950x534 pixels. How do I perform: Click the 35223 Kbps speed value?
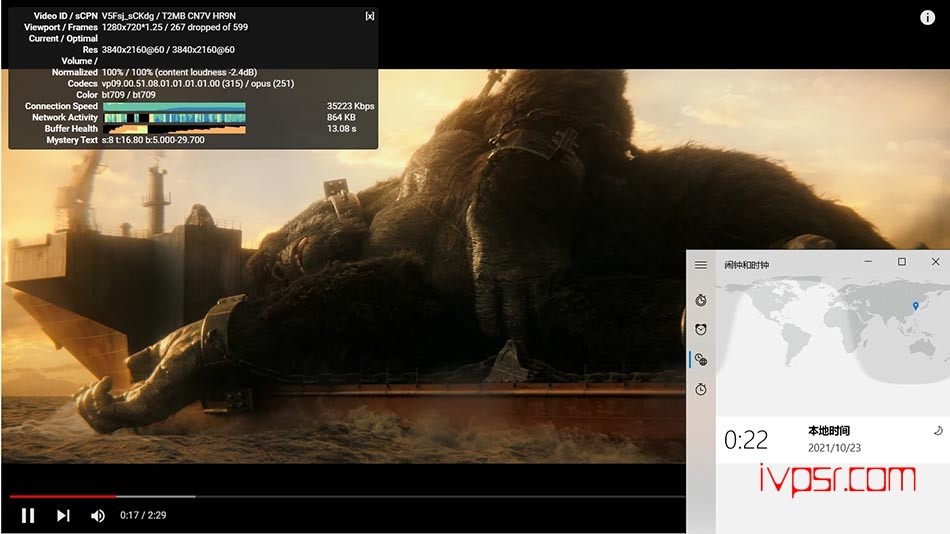point(350,106)
